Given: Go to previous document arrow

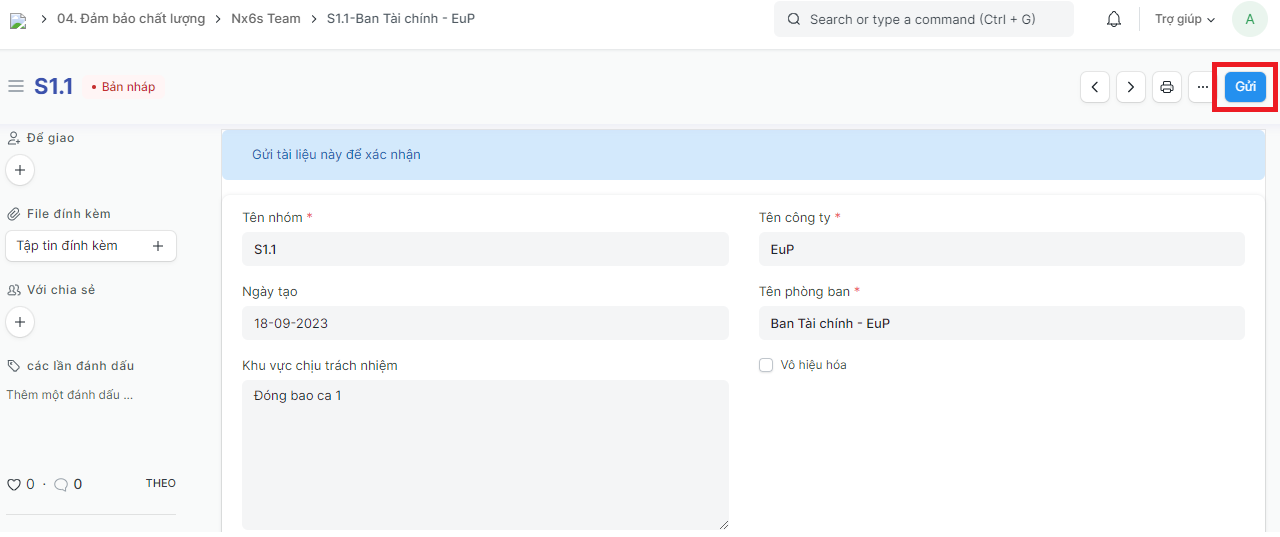Looking at the screenshot, I should click(x=1095, y=87).
